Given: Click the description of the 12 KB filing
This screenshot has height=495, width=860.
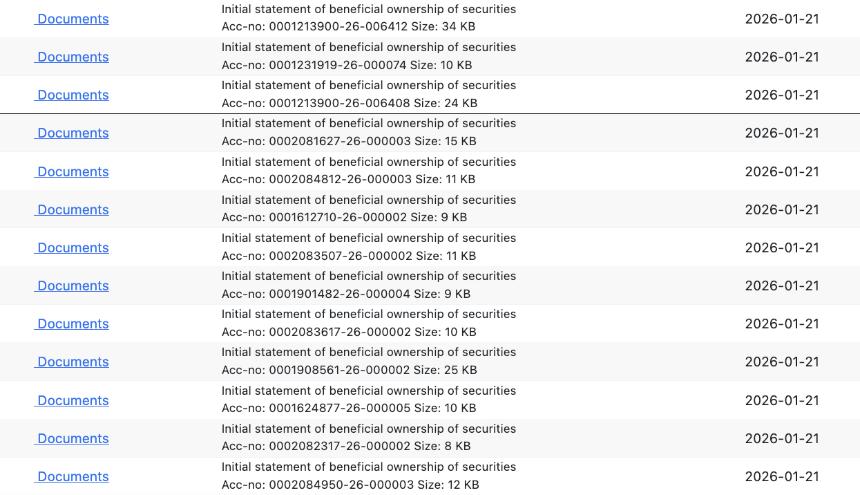Looking at the screenshot, I should 368,467.
